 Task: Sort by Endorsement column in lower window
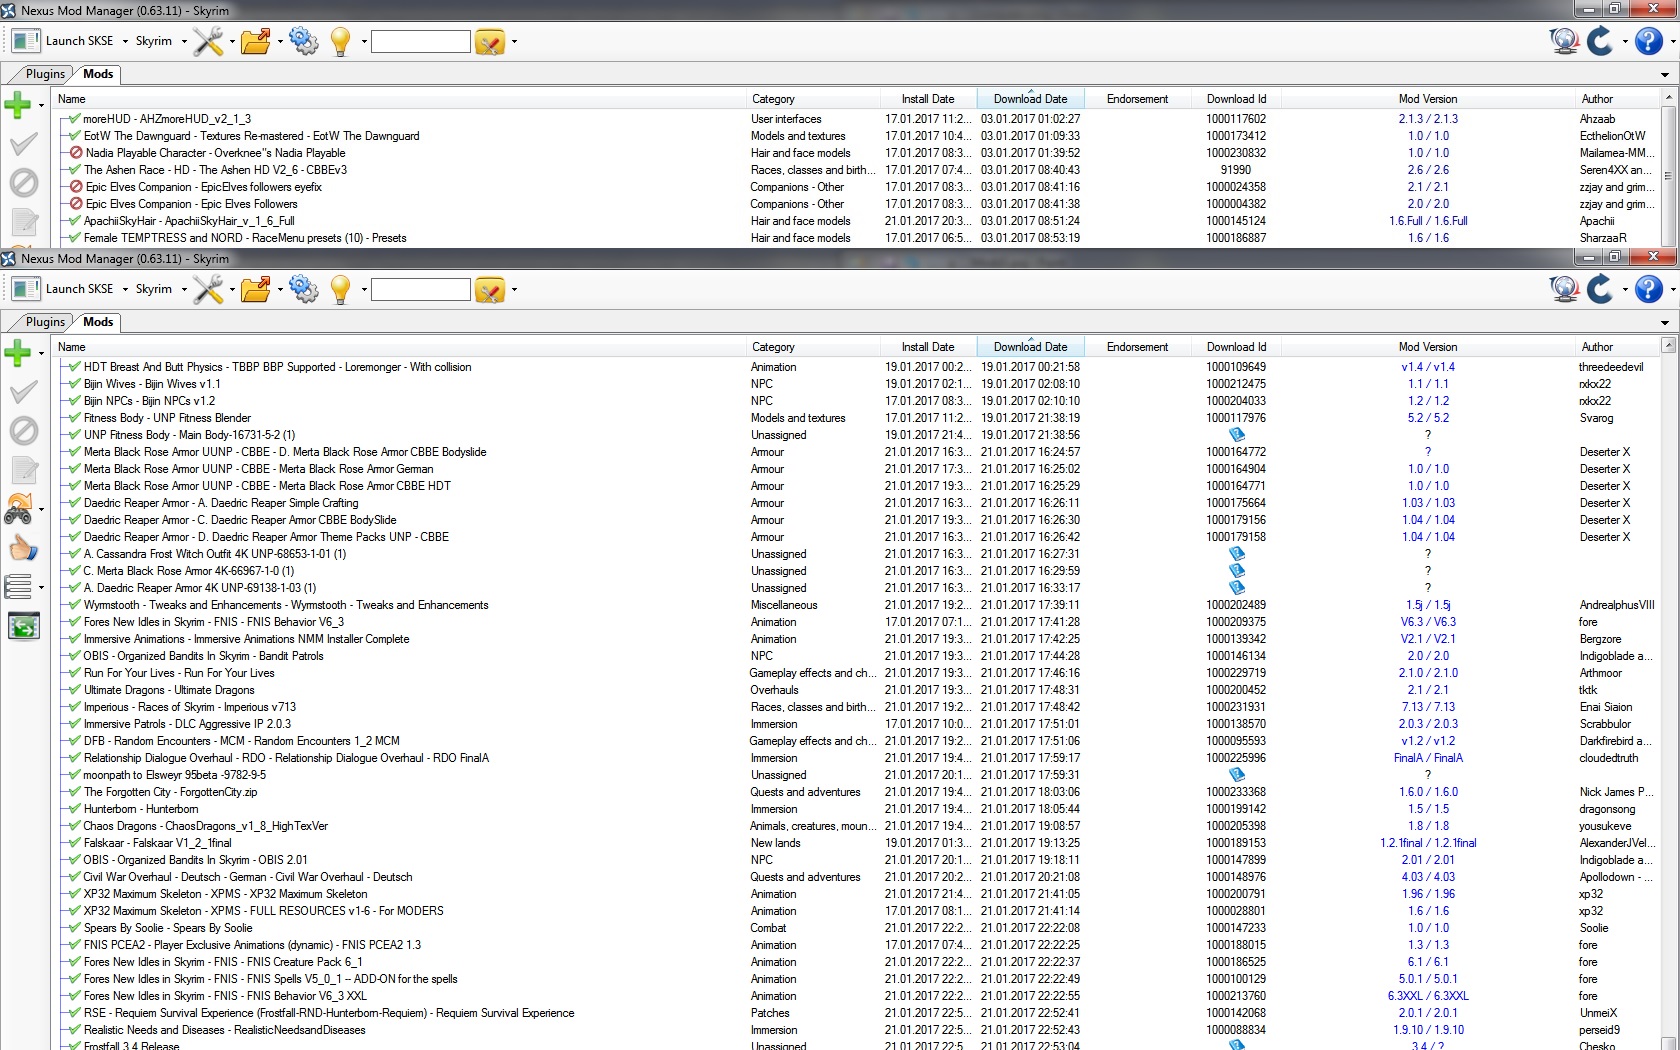click(x=1137, y=347)
